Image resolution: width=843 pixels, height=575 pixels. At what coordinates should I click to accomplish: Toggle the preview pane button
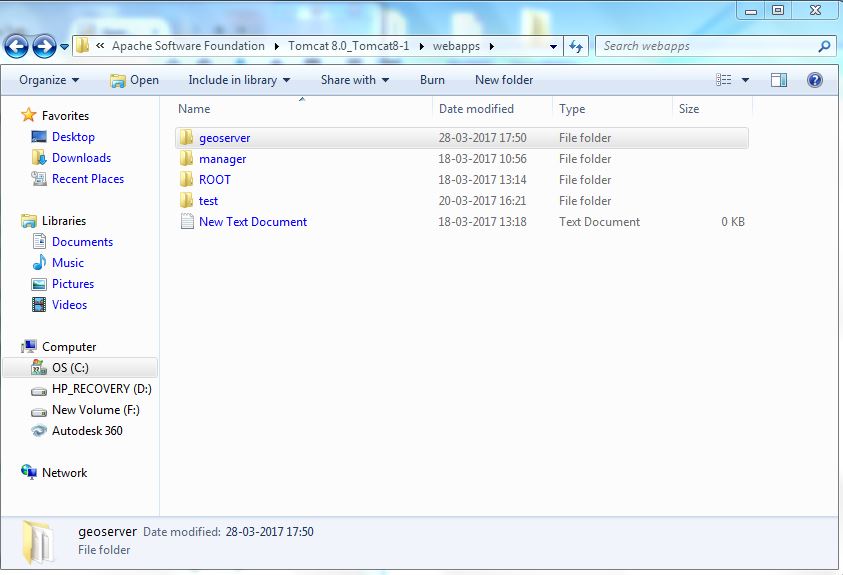779,80
